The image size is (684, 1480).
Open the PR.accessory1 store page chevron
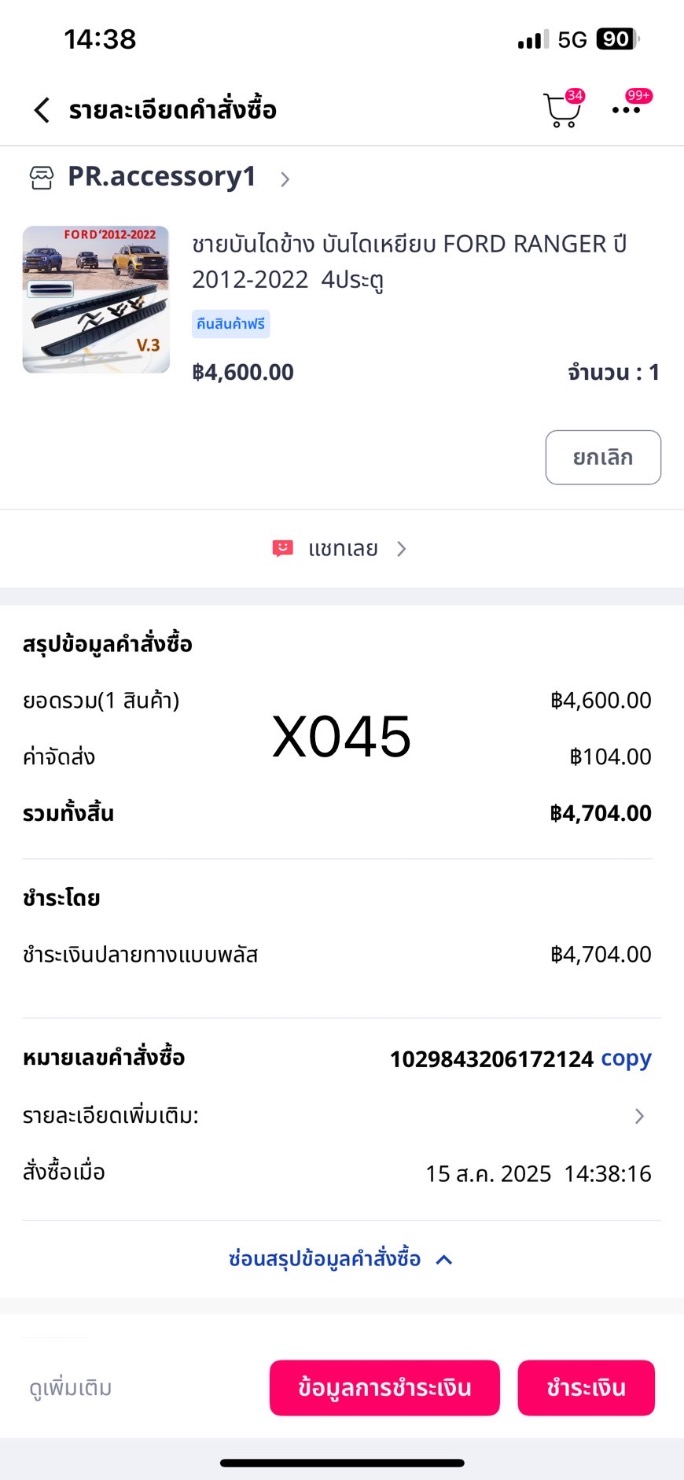(x=285, y=179)
